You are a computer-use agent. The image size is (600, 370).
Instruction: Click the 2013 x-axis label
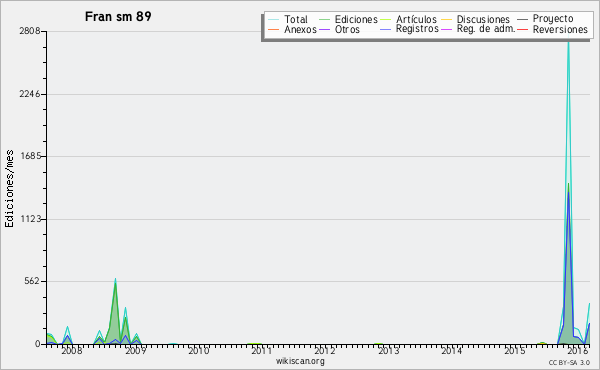[388, 351]
